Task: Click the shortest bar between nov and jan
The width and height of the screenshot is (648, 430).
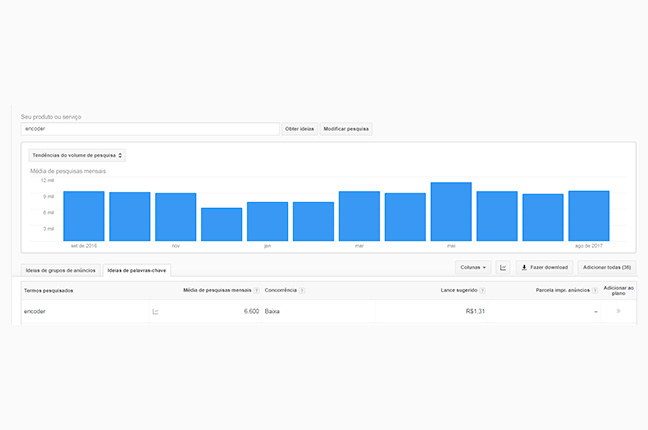Action: (x=222, y=225)
